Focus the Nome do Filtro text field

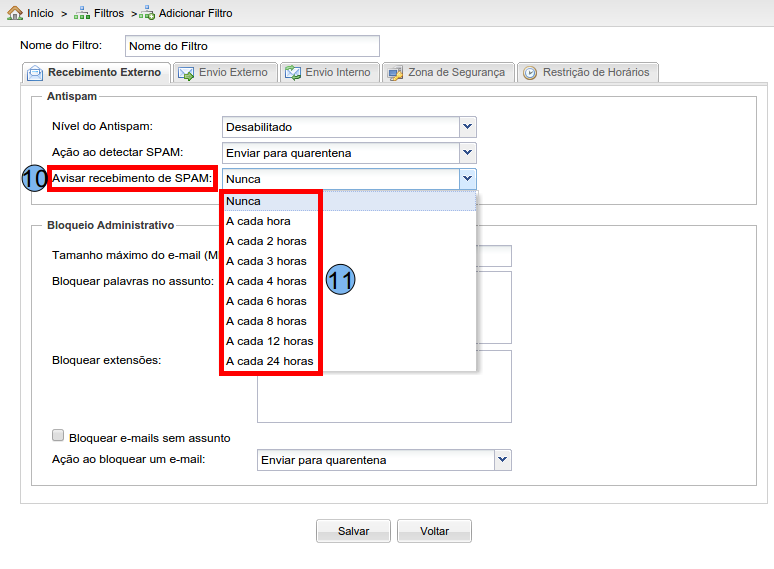point(252,46)
